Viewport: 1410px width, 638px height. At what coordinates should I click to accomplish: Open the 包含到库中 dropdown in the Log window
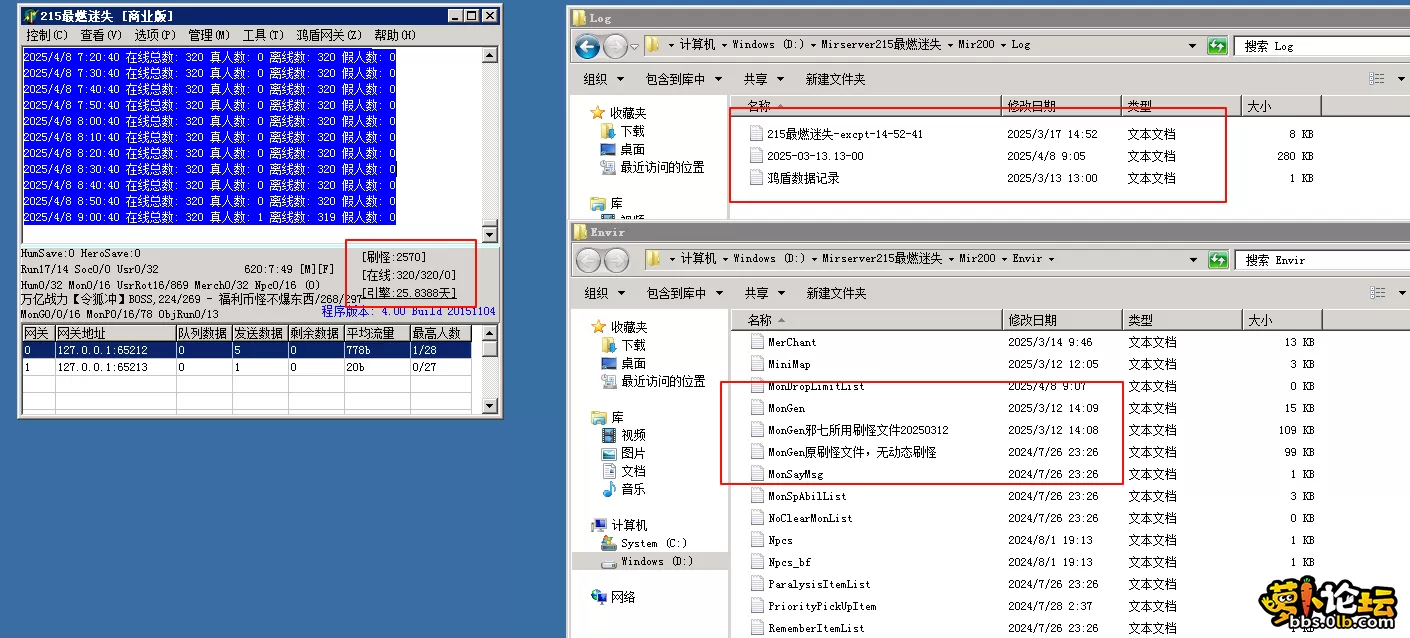pyautogui.click(x=682, y=79)
